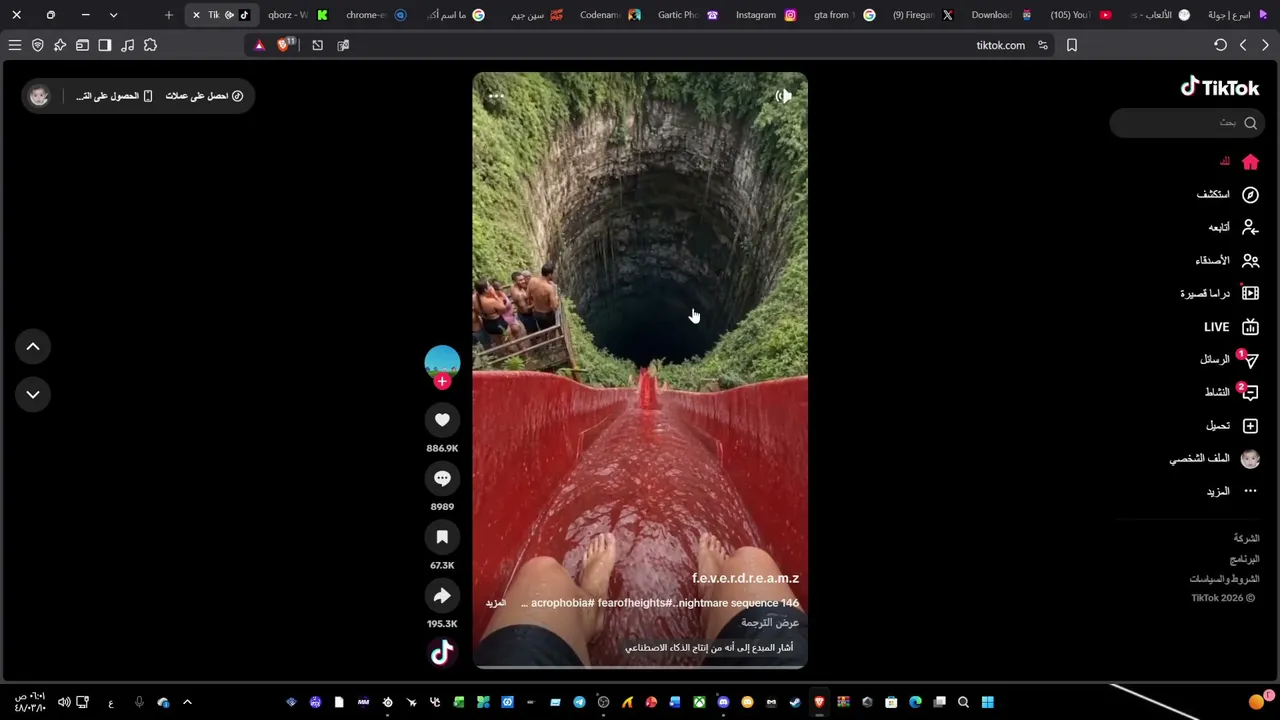Click the TikTok search field
Viewport: 1280px width, 720px height.
click(1186, 123)
